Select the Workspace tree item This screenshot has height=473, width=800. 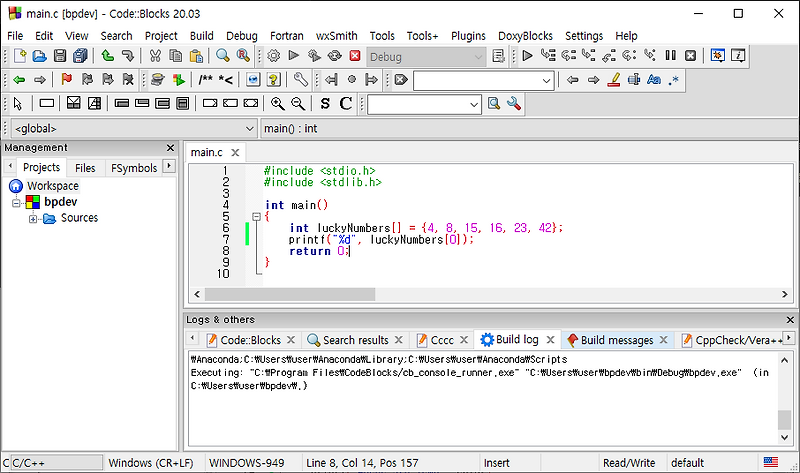click(53, 186)
